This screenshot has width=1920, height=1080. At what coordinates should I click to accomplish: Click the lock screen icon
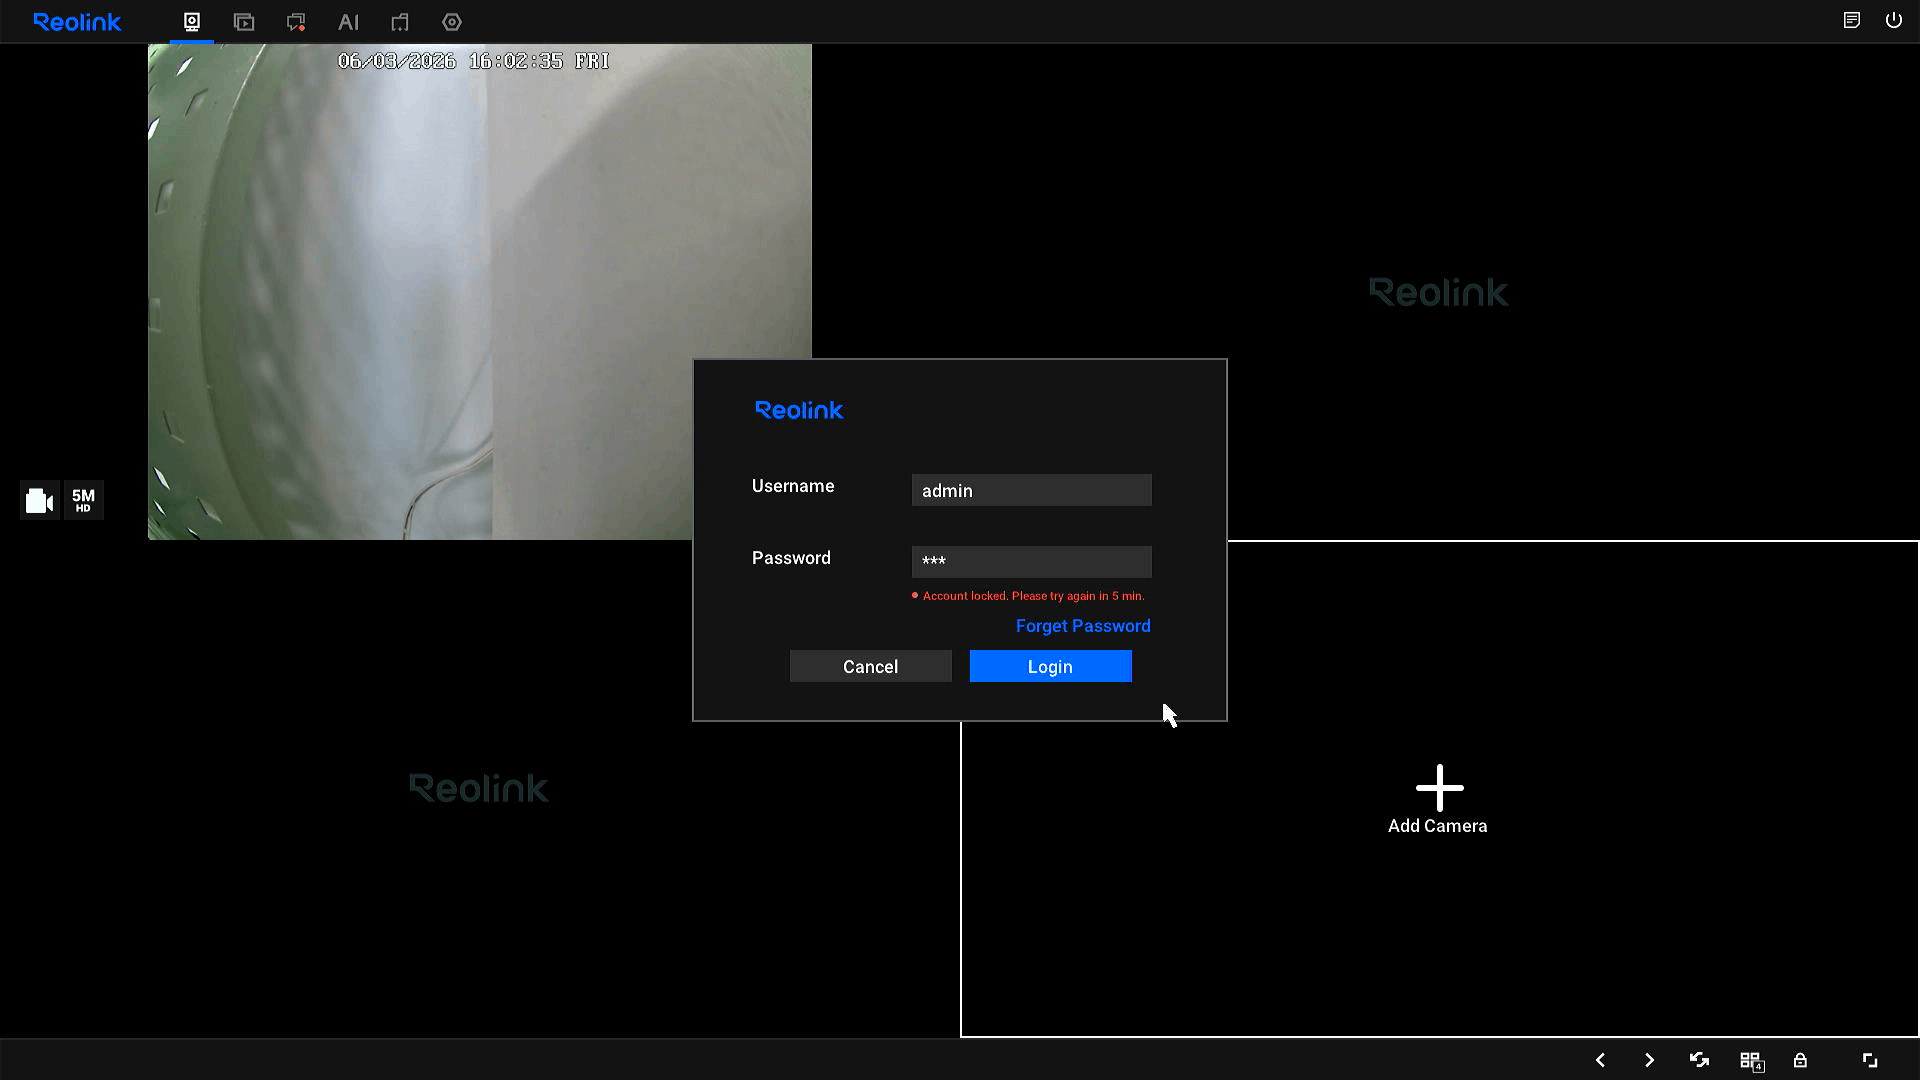click(x=1800, y=1060)
